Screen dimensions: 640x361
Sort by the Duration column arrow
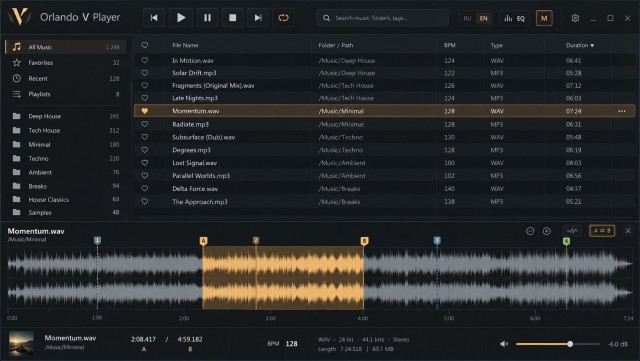(x=592, y=45)
